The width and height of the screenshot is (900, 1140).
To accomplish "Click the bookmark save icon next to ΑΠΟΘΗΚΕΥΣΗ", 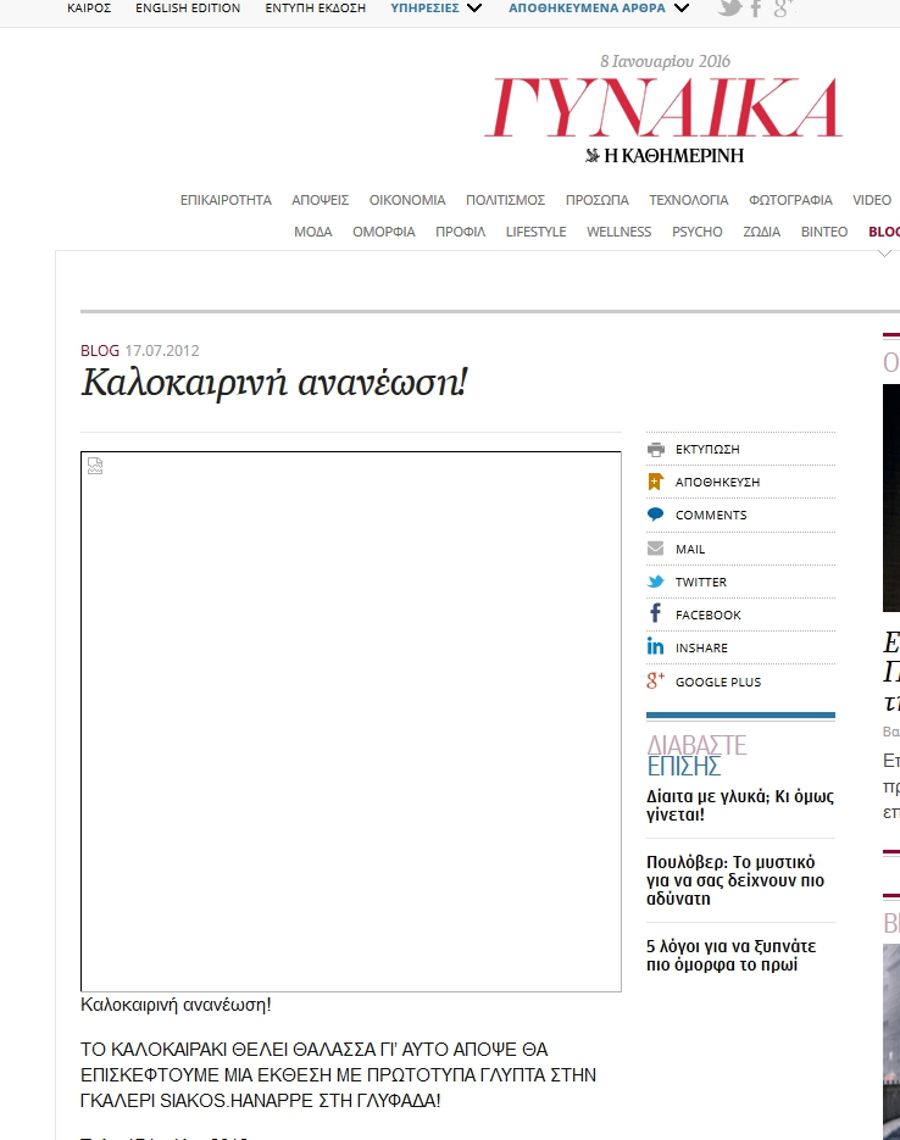I will [x=655, y=482].
